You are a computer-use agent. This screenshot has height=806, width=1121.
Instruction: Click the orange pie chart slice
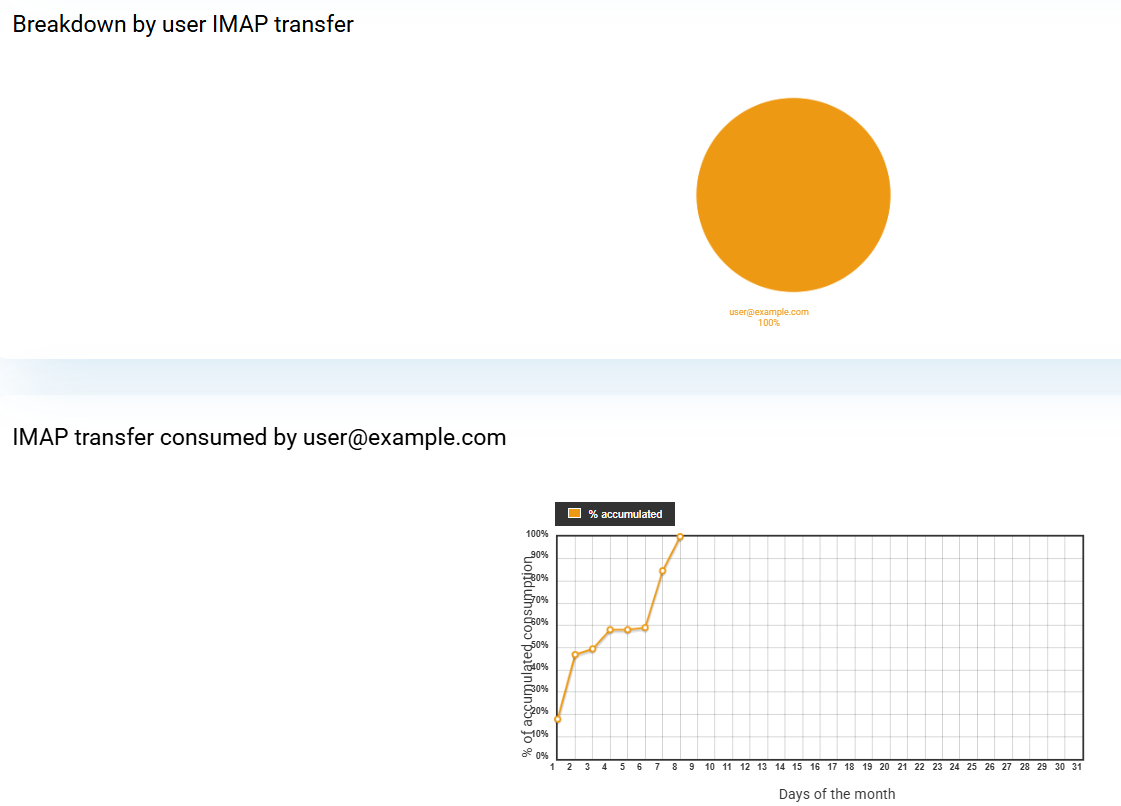[793, 195]
